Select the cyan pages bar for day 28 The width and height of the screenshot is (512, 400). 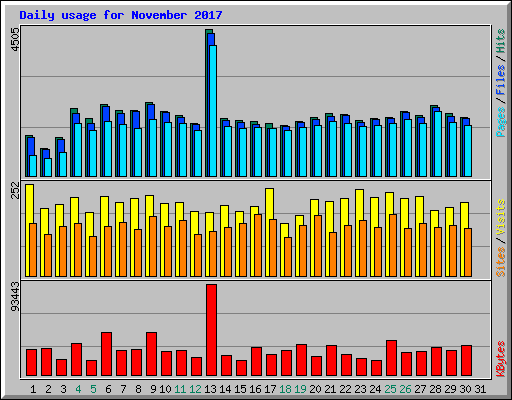point(438,144)
